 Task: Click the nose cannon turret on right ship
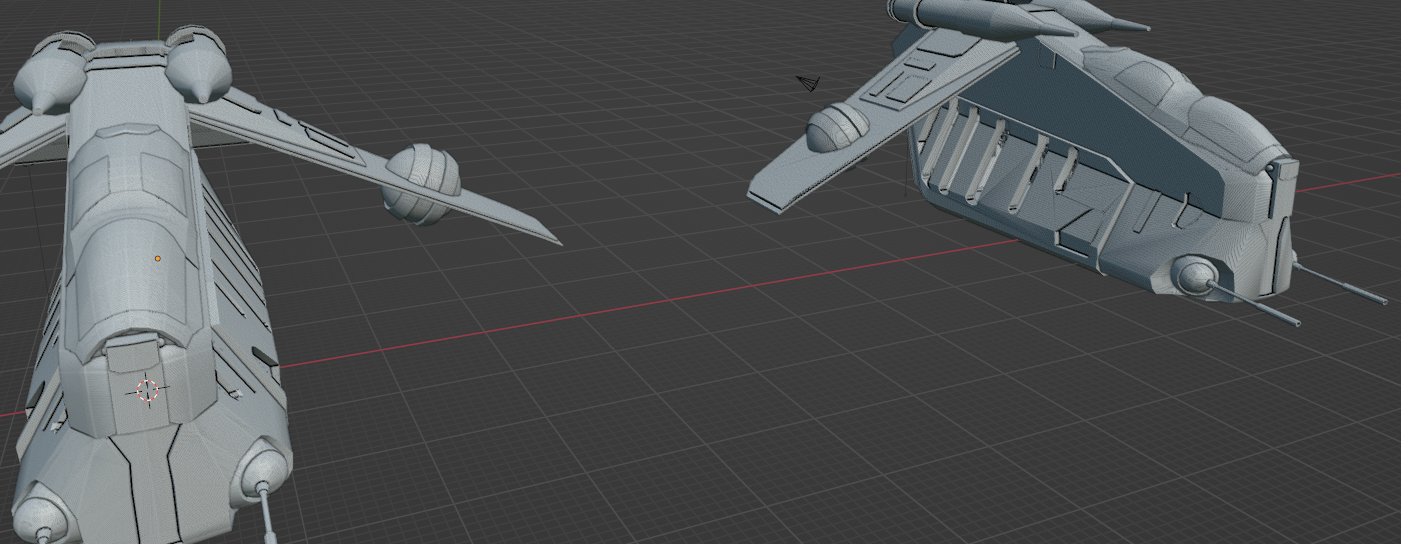(1194, 276)
